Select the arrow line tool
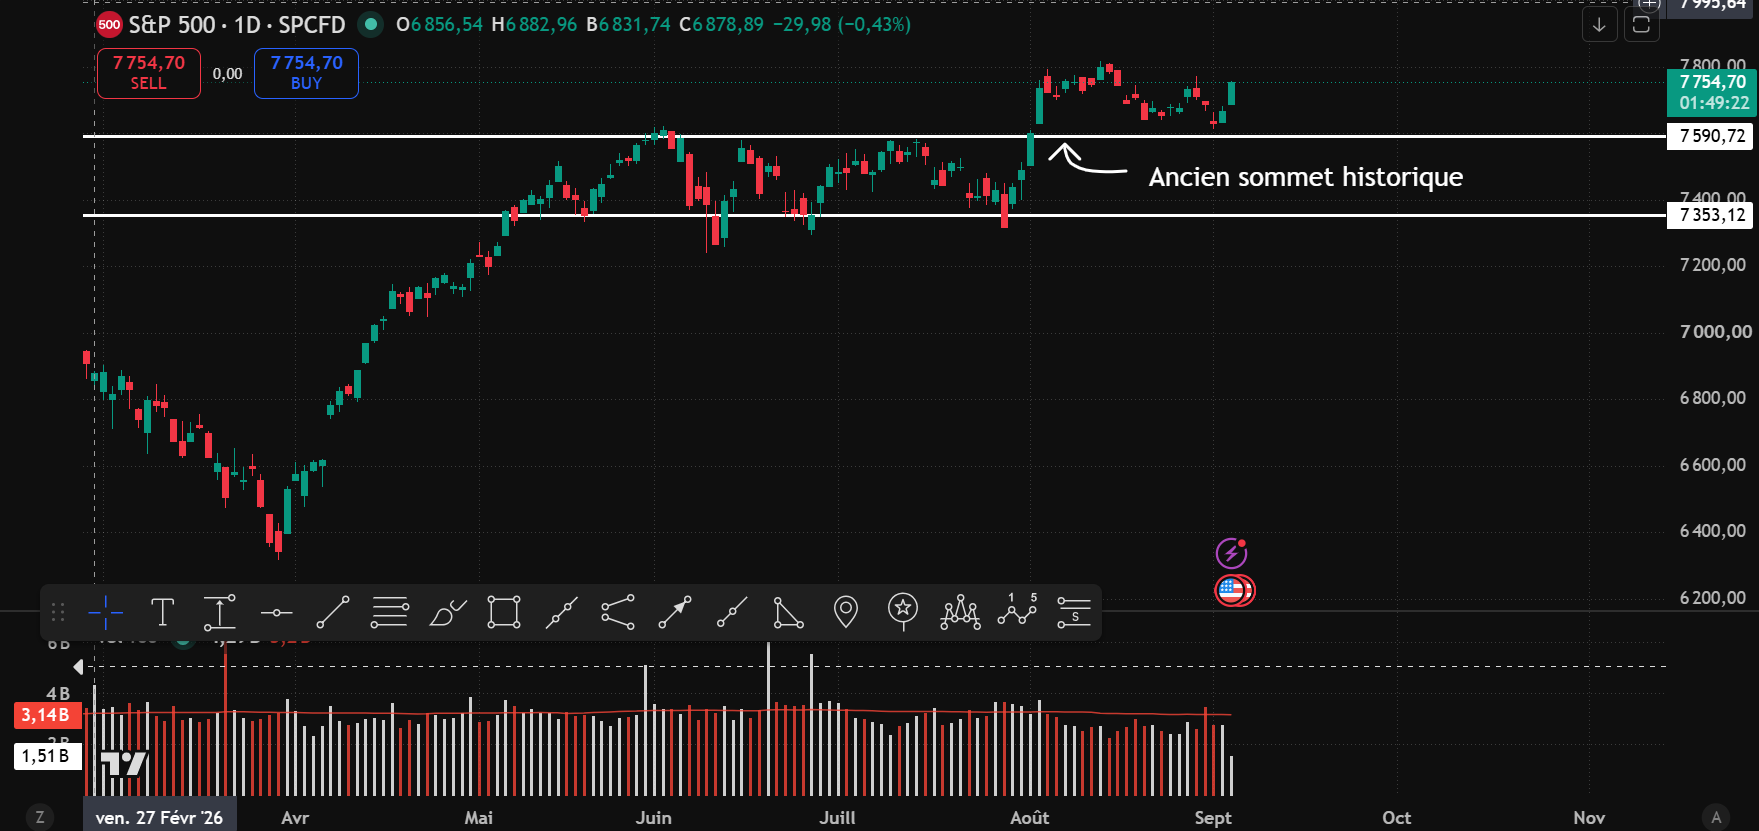This screenshot has height=831, width=1759. [x=675, y=612]
